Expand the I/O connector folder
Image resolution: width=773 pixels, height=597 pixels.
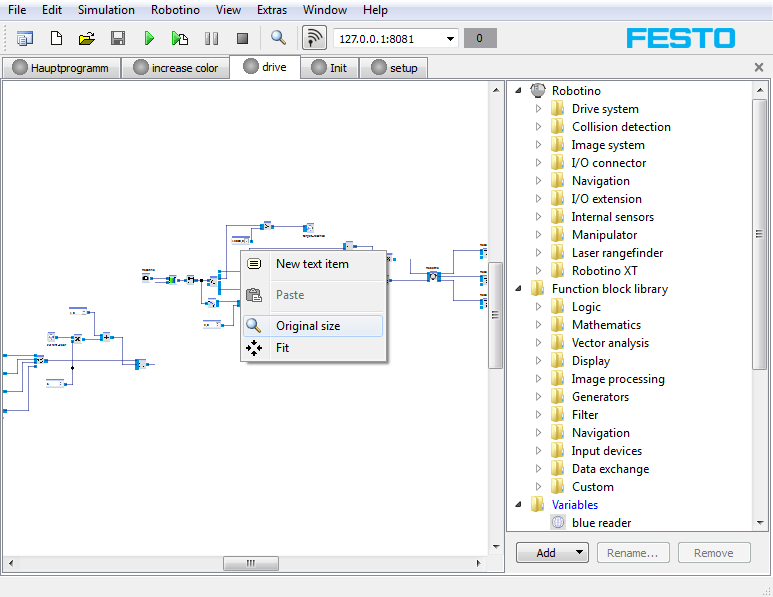pos(538,163)
